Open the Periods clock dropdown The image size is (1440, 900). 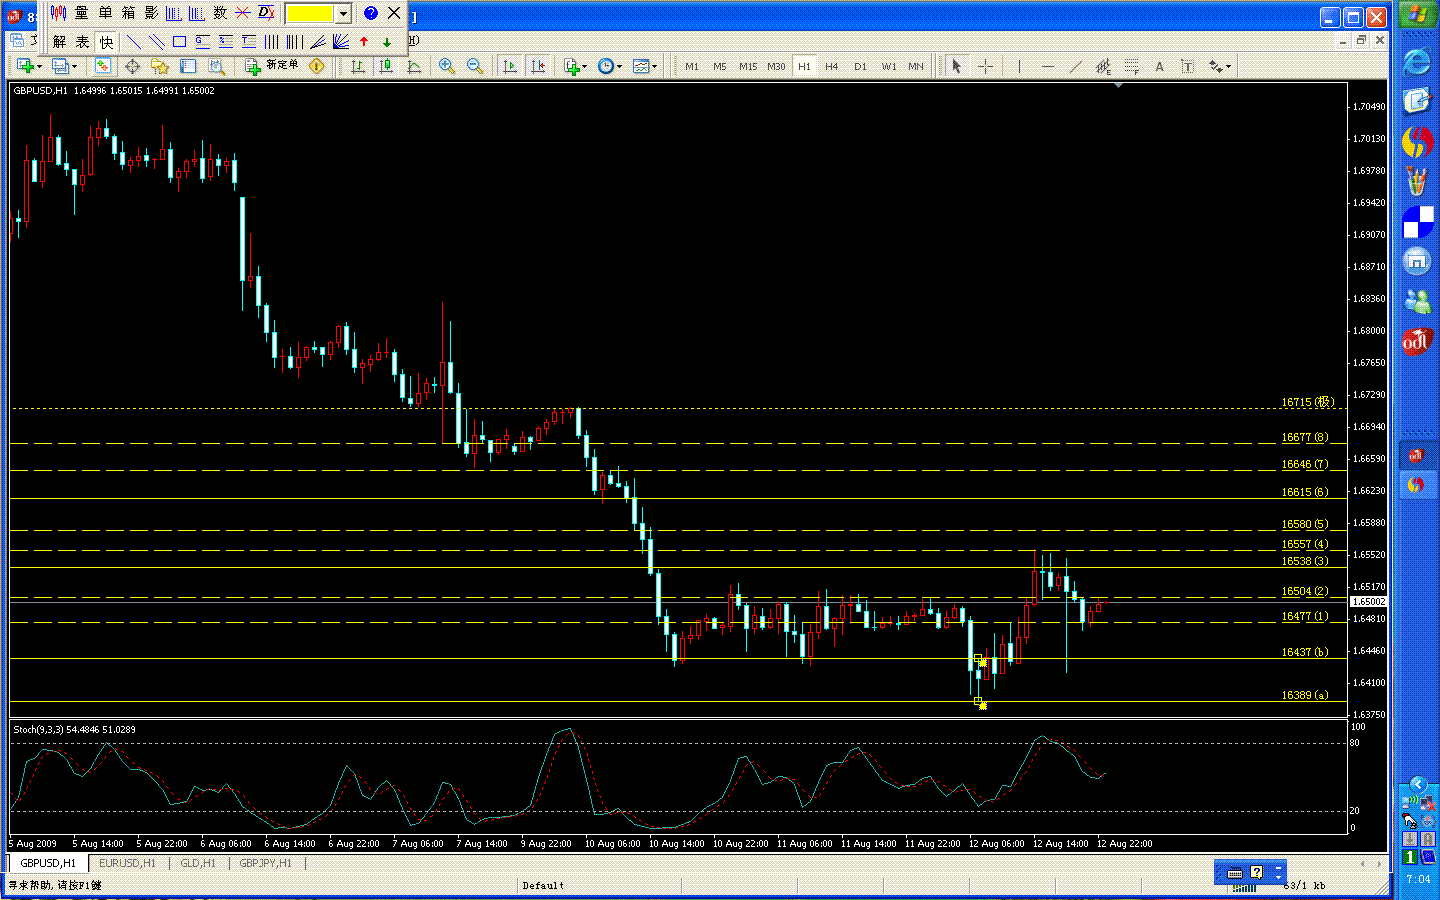pyautogui.click(x=609, y=66)
